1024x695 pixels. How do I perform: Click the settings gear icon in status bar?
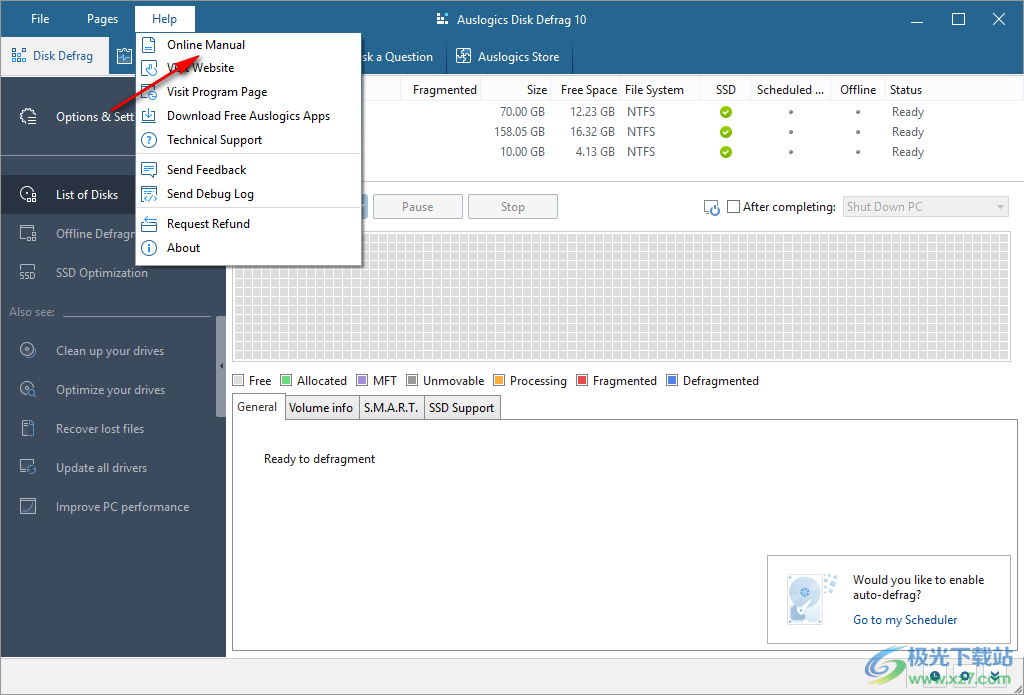pyautogui.click(x=965, y=677)
